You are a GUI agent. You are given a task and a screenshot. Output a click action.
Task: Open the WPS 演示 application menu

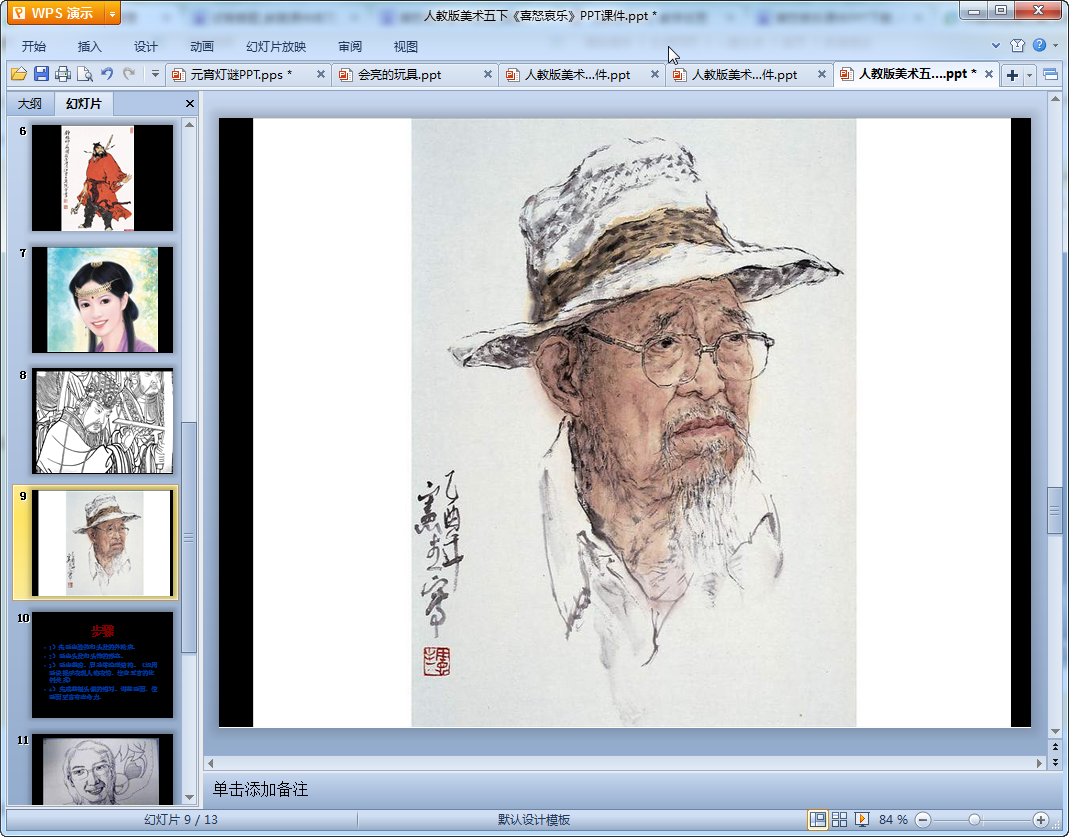click(55, 13)
